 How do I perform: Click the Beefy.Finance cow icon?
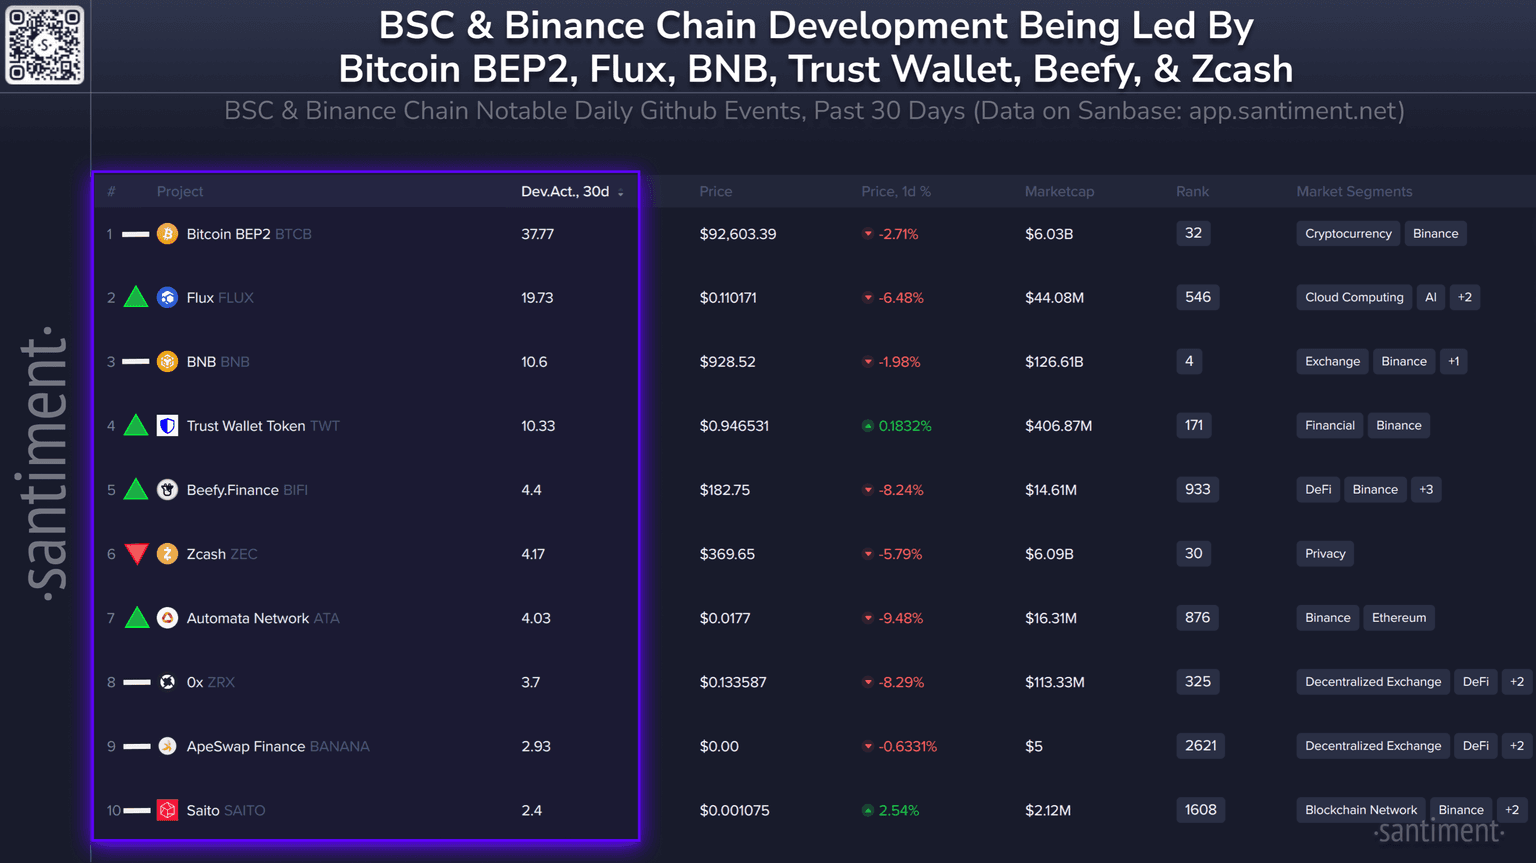click(x=167, y=490)
